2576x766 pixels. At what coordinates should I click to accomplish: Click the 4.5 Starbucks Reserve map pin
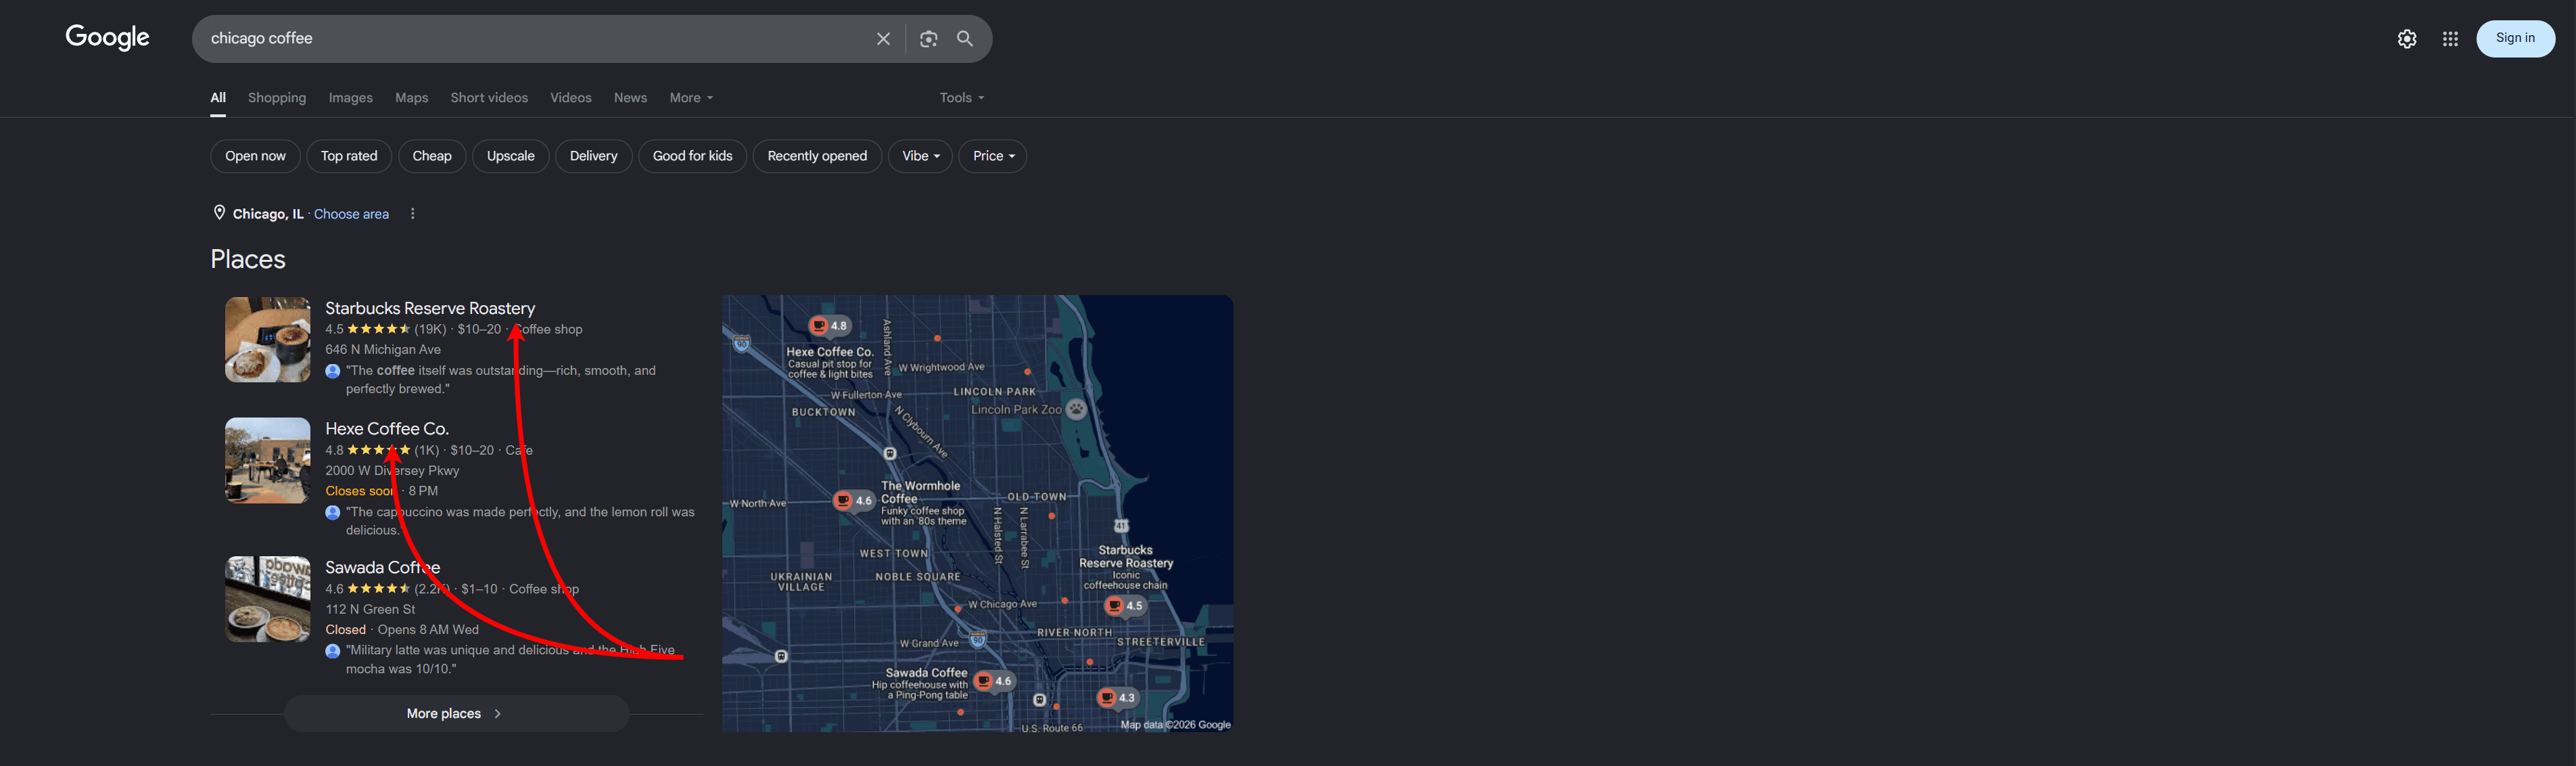click(1125, 605)
